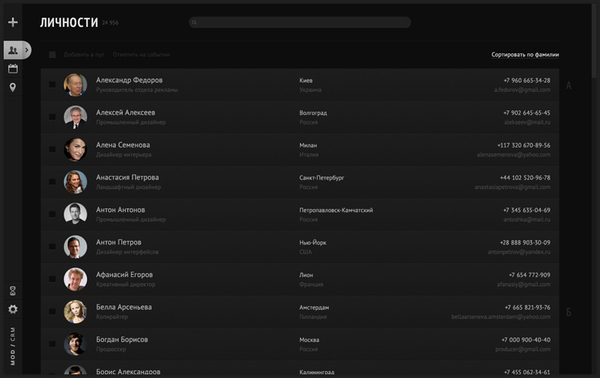Click the email a.fedorov@gmail.com
This screenshot has width=600, height=378.
click(x=522, y=90)
